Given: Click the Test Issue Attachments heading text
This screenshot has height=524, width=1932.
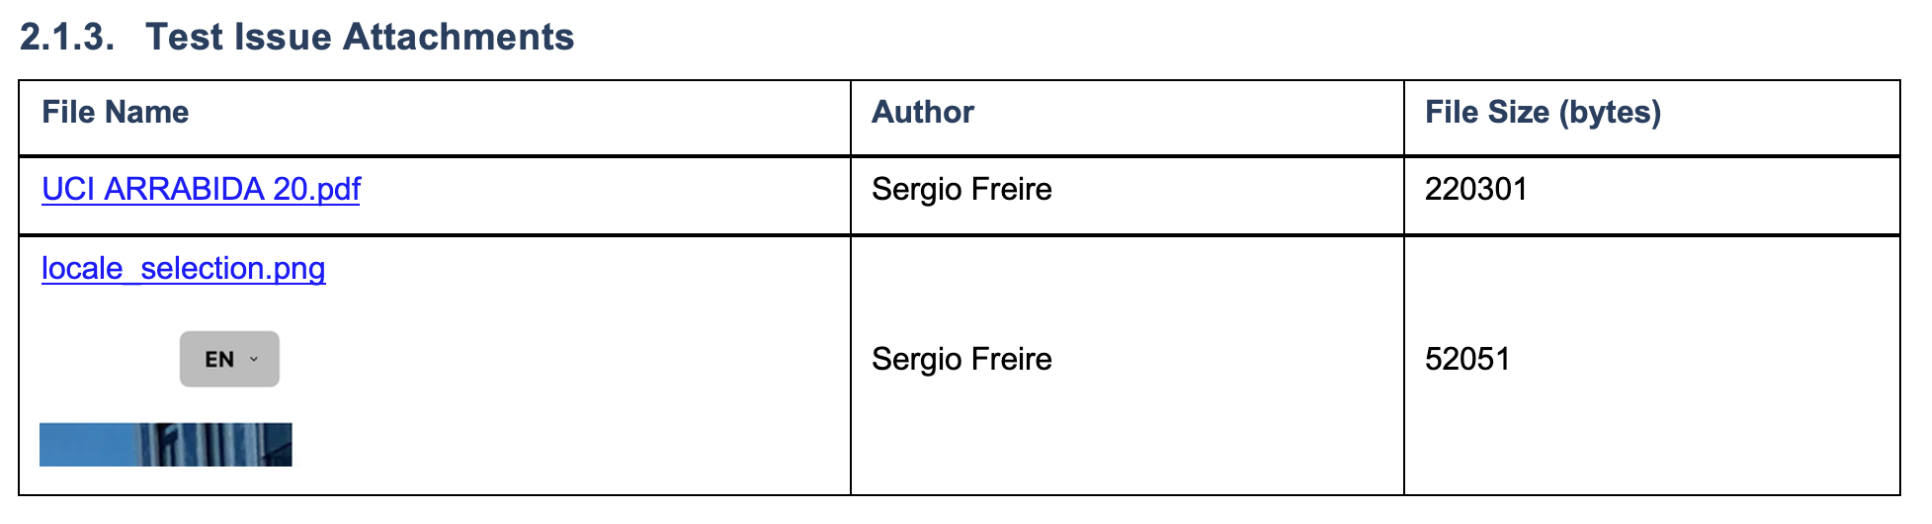Looking at the screenshot, I should point(360,37).
